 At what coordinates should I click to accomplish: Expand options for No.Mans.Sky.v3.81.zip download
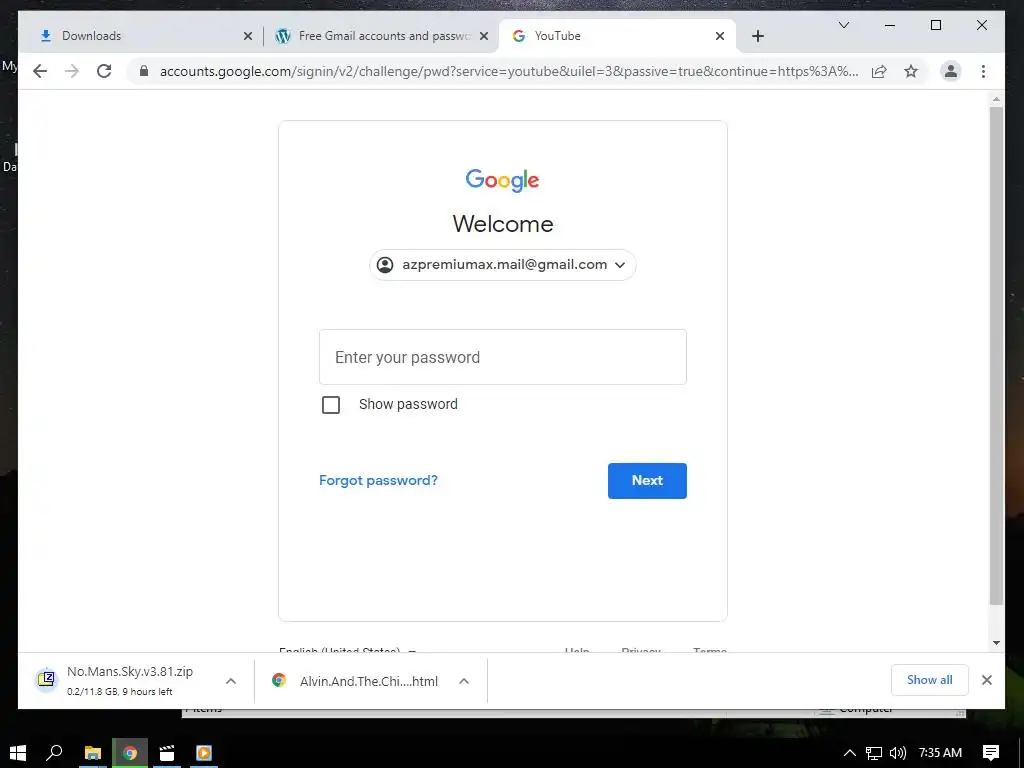pos(231,681)
